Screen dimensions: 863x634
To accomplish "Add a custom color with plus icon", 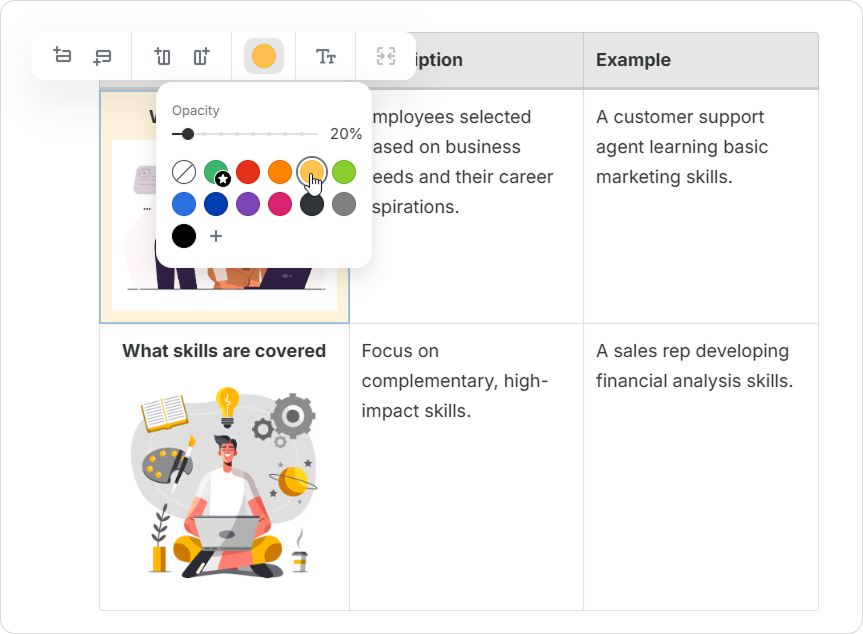I will click(216, 236).
